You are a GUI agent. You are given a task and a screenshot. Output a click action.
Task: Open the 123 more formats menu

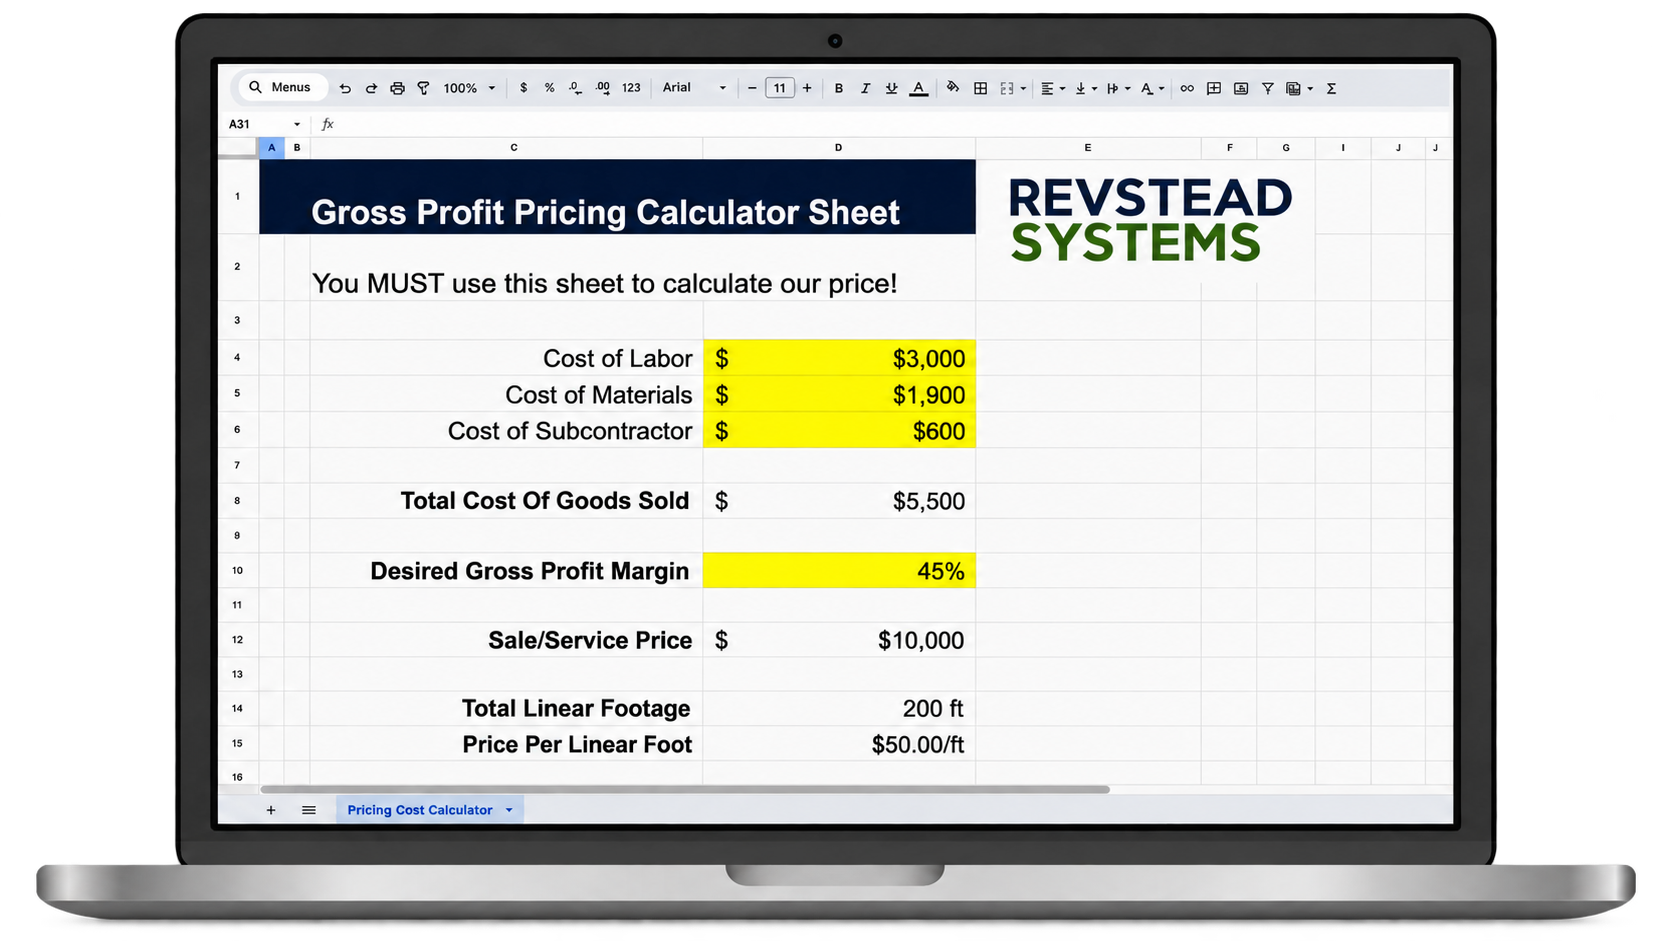pos(631,88)
